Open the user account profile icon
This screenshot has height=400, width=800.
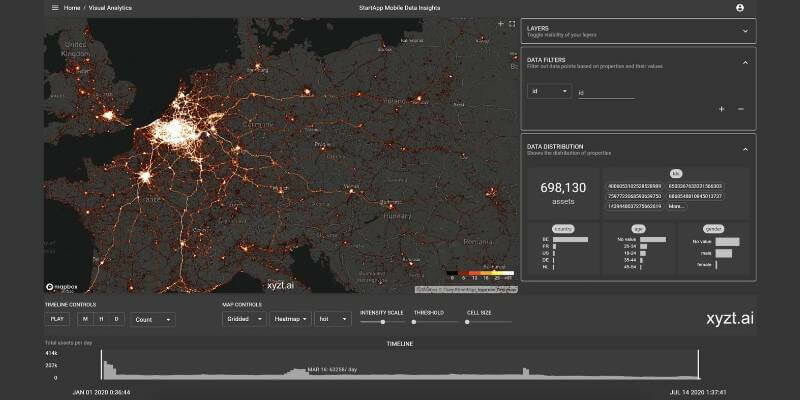click(x=740, y=8)
